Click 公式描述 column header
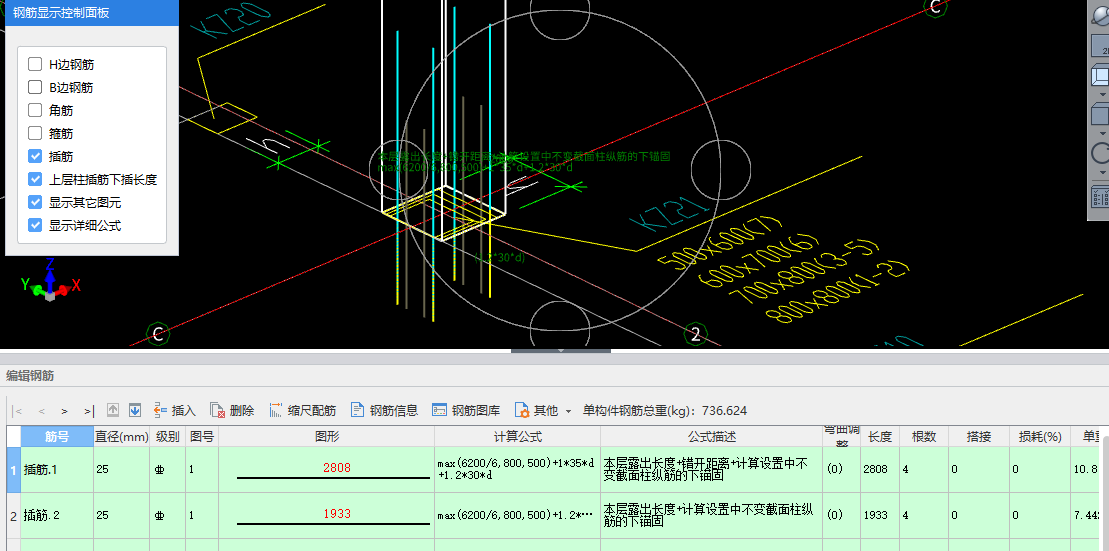The width and height of the screenshot is (1109, 551). [712, 436]
